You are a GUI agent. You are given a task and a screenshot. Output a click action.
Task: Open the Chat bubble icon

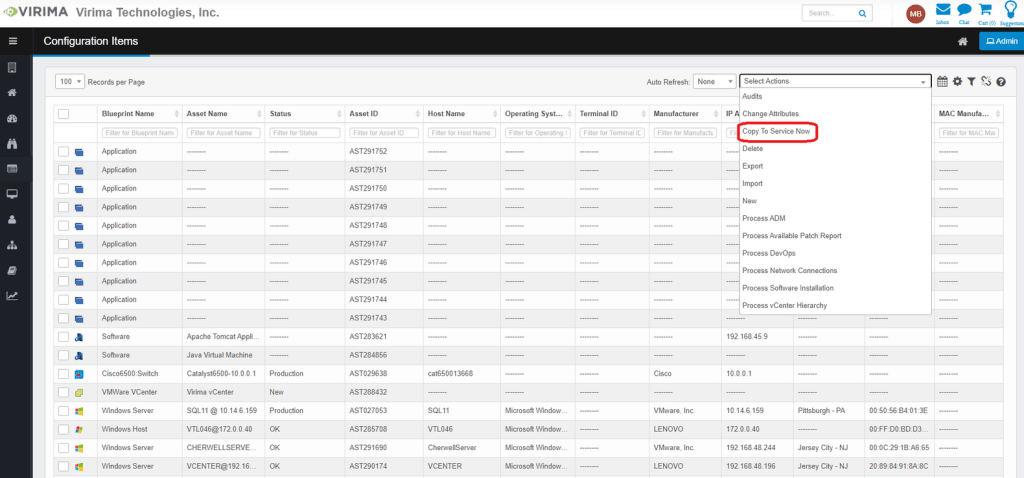[x=964, y=11]
